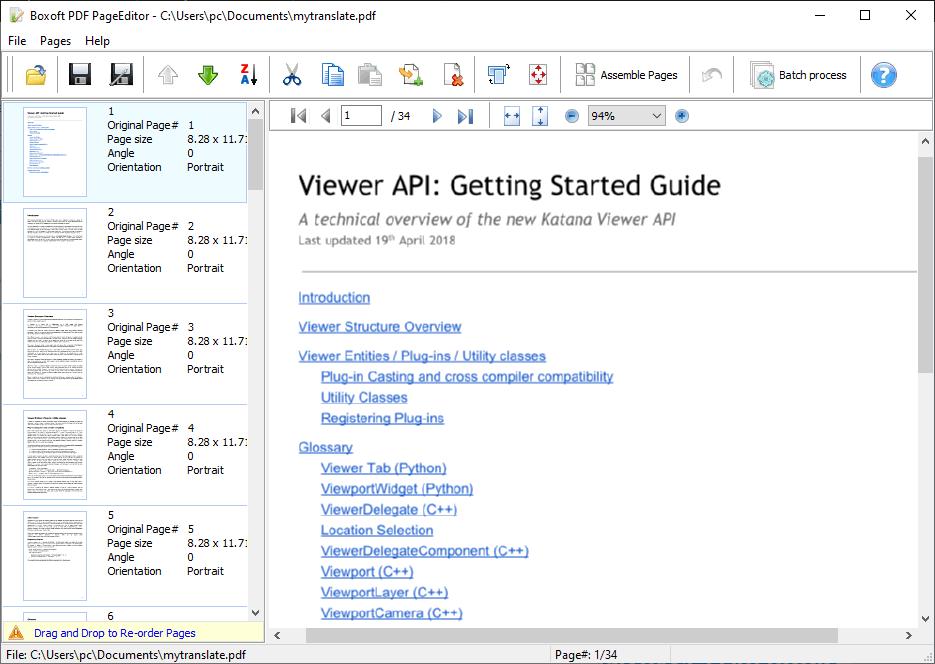Viewport: 935px width, 664px height.
Task: Click the document horizontal scroll left arrow
Action: coord(277,635)
